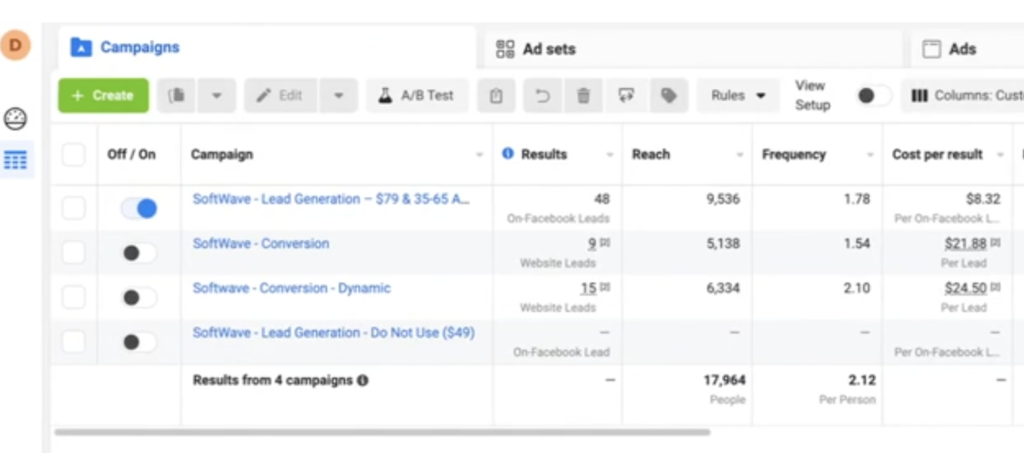
Task: Tick the select-all checkbox in header
Action: 74,155
